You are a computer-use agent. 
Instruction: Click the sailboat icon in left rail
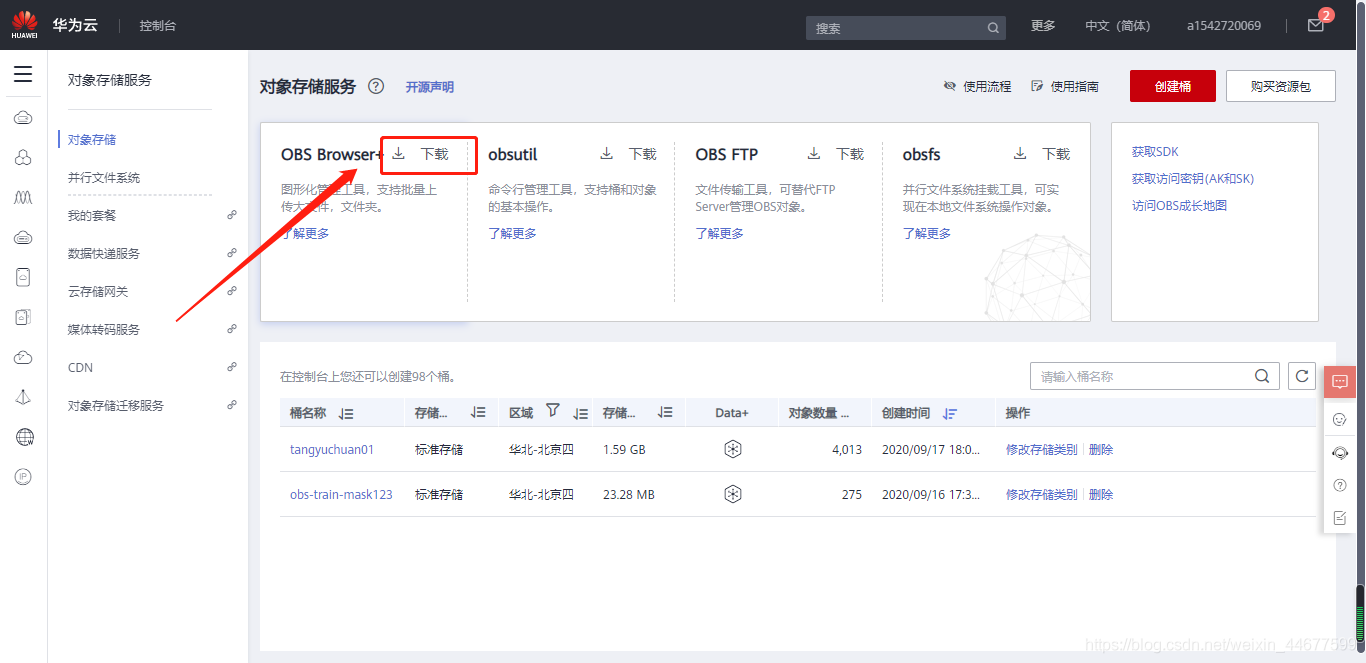(24, 397)
